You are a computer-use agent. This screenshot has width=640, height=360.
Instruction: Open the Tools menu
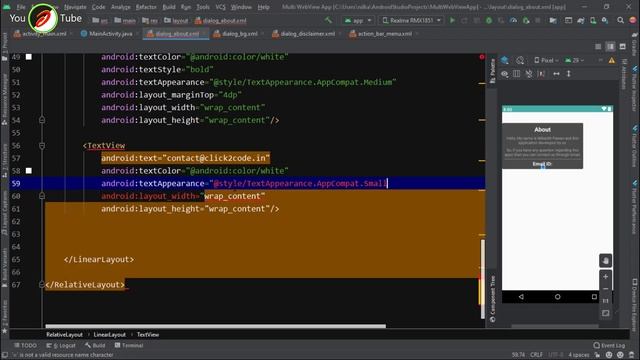(x=203, y=7)
